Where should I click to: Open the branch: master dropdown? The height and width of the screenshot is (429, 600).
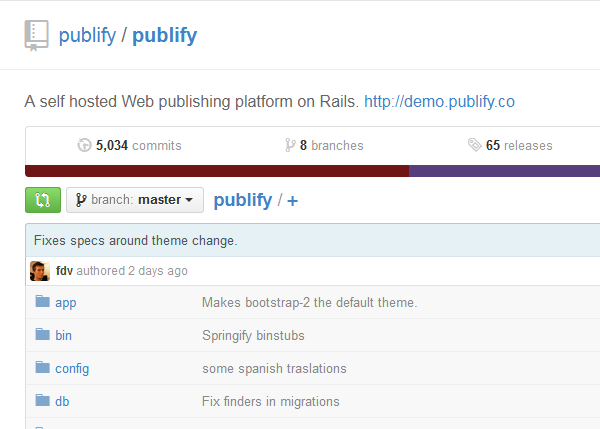[x=135, y=200]
